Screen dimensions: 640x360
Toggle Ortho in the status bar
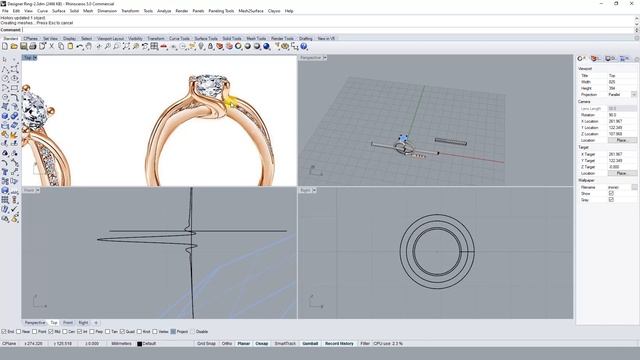(227, 344)
